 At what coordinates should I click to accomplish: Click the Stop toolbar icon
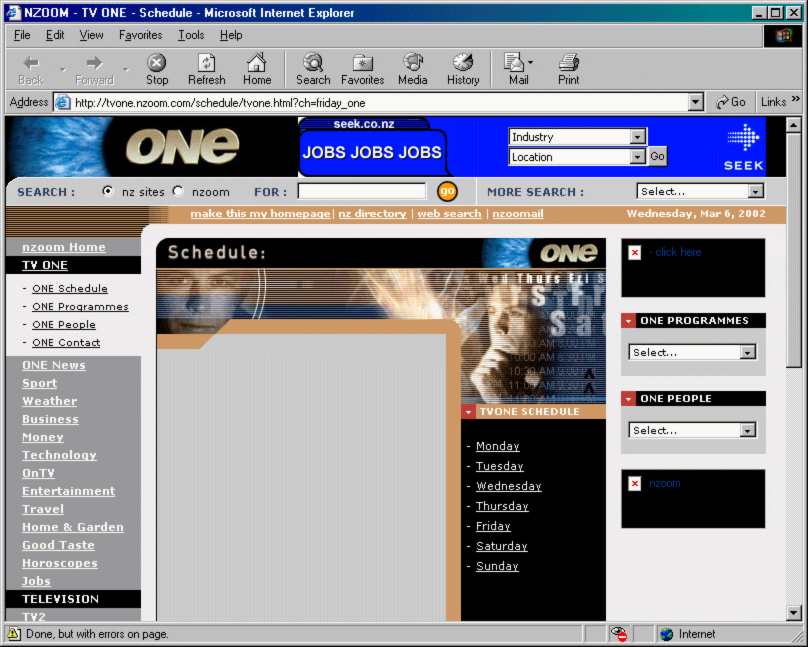tap(157, 69)
